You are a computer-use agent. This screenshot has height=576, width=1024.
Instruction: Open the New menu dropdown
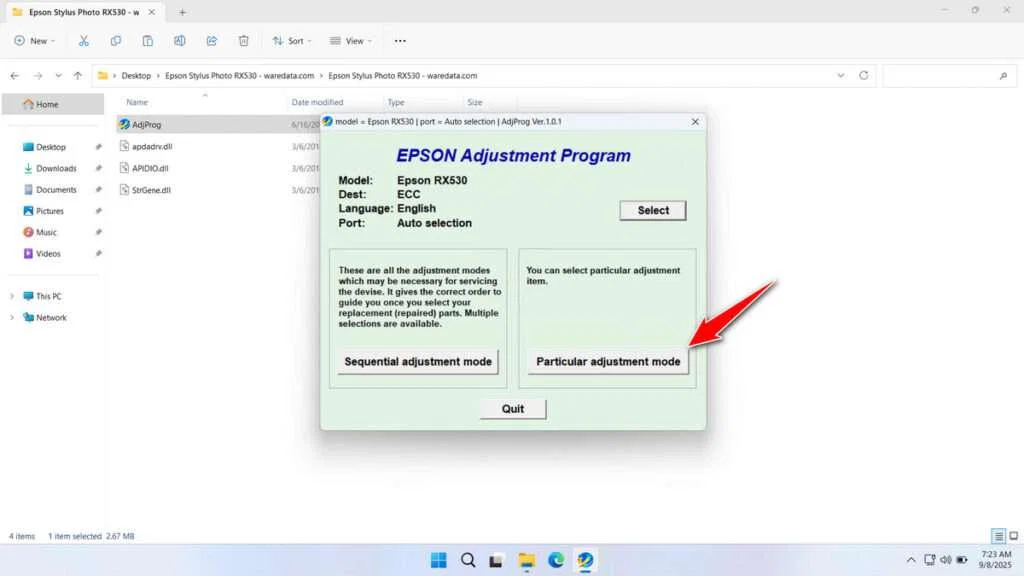(x=34, y=40)
